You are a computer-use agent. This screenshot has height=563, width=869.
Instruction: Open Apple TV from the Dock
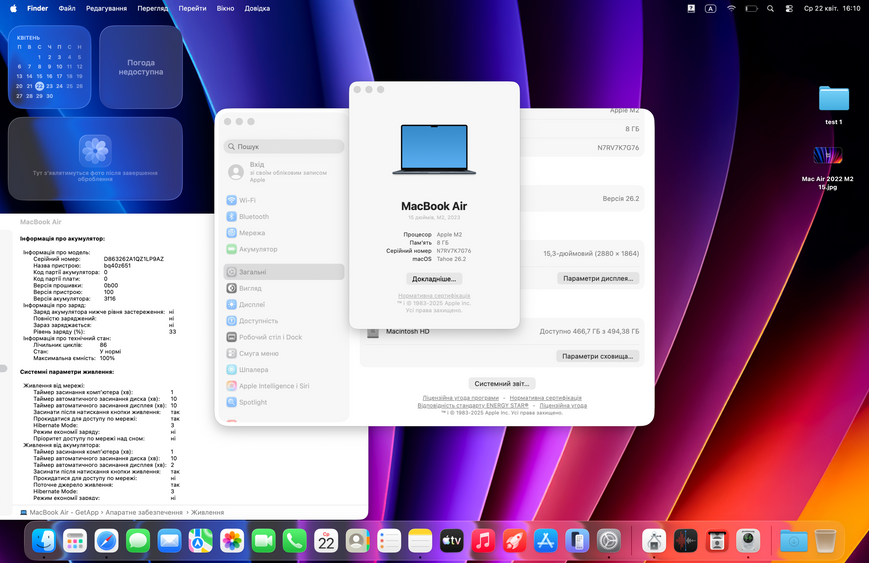(x=452, y=541)
